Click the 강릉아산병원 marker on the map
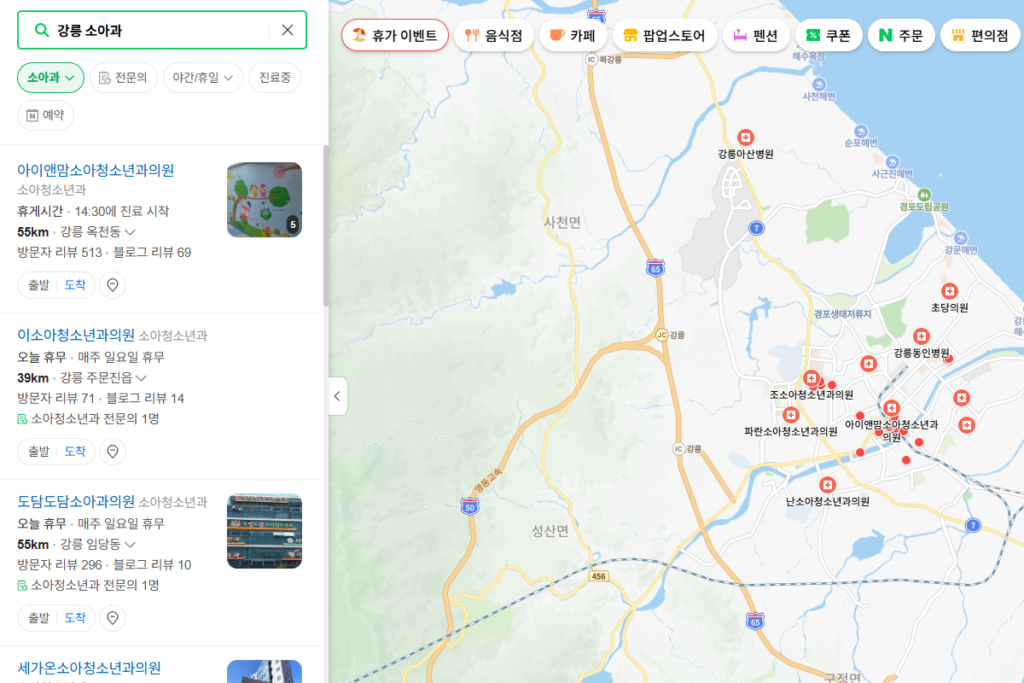The height and width of the screenshot is (683, 1024). pos(748,138)
